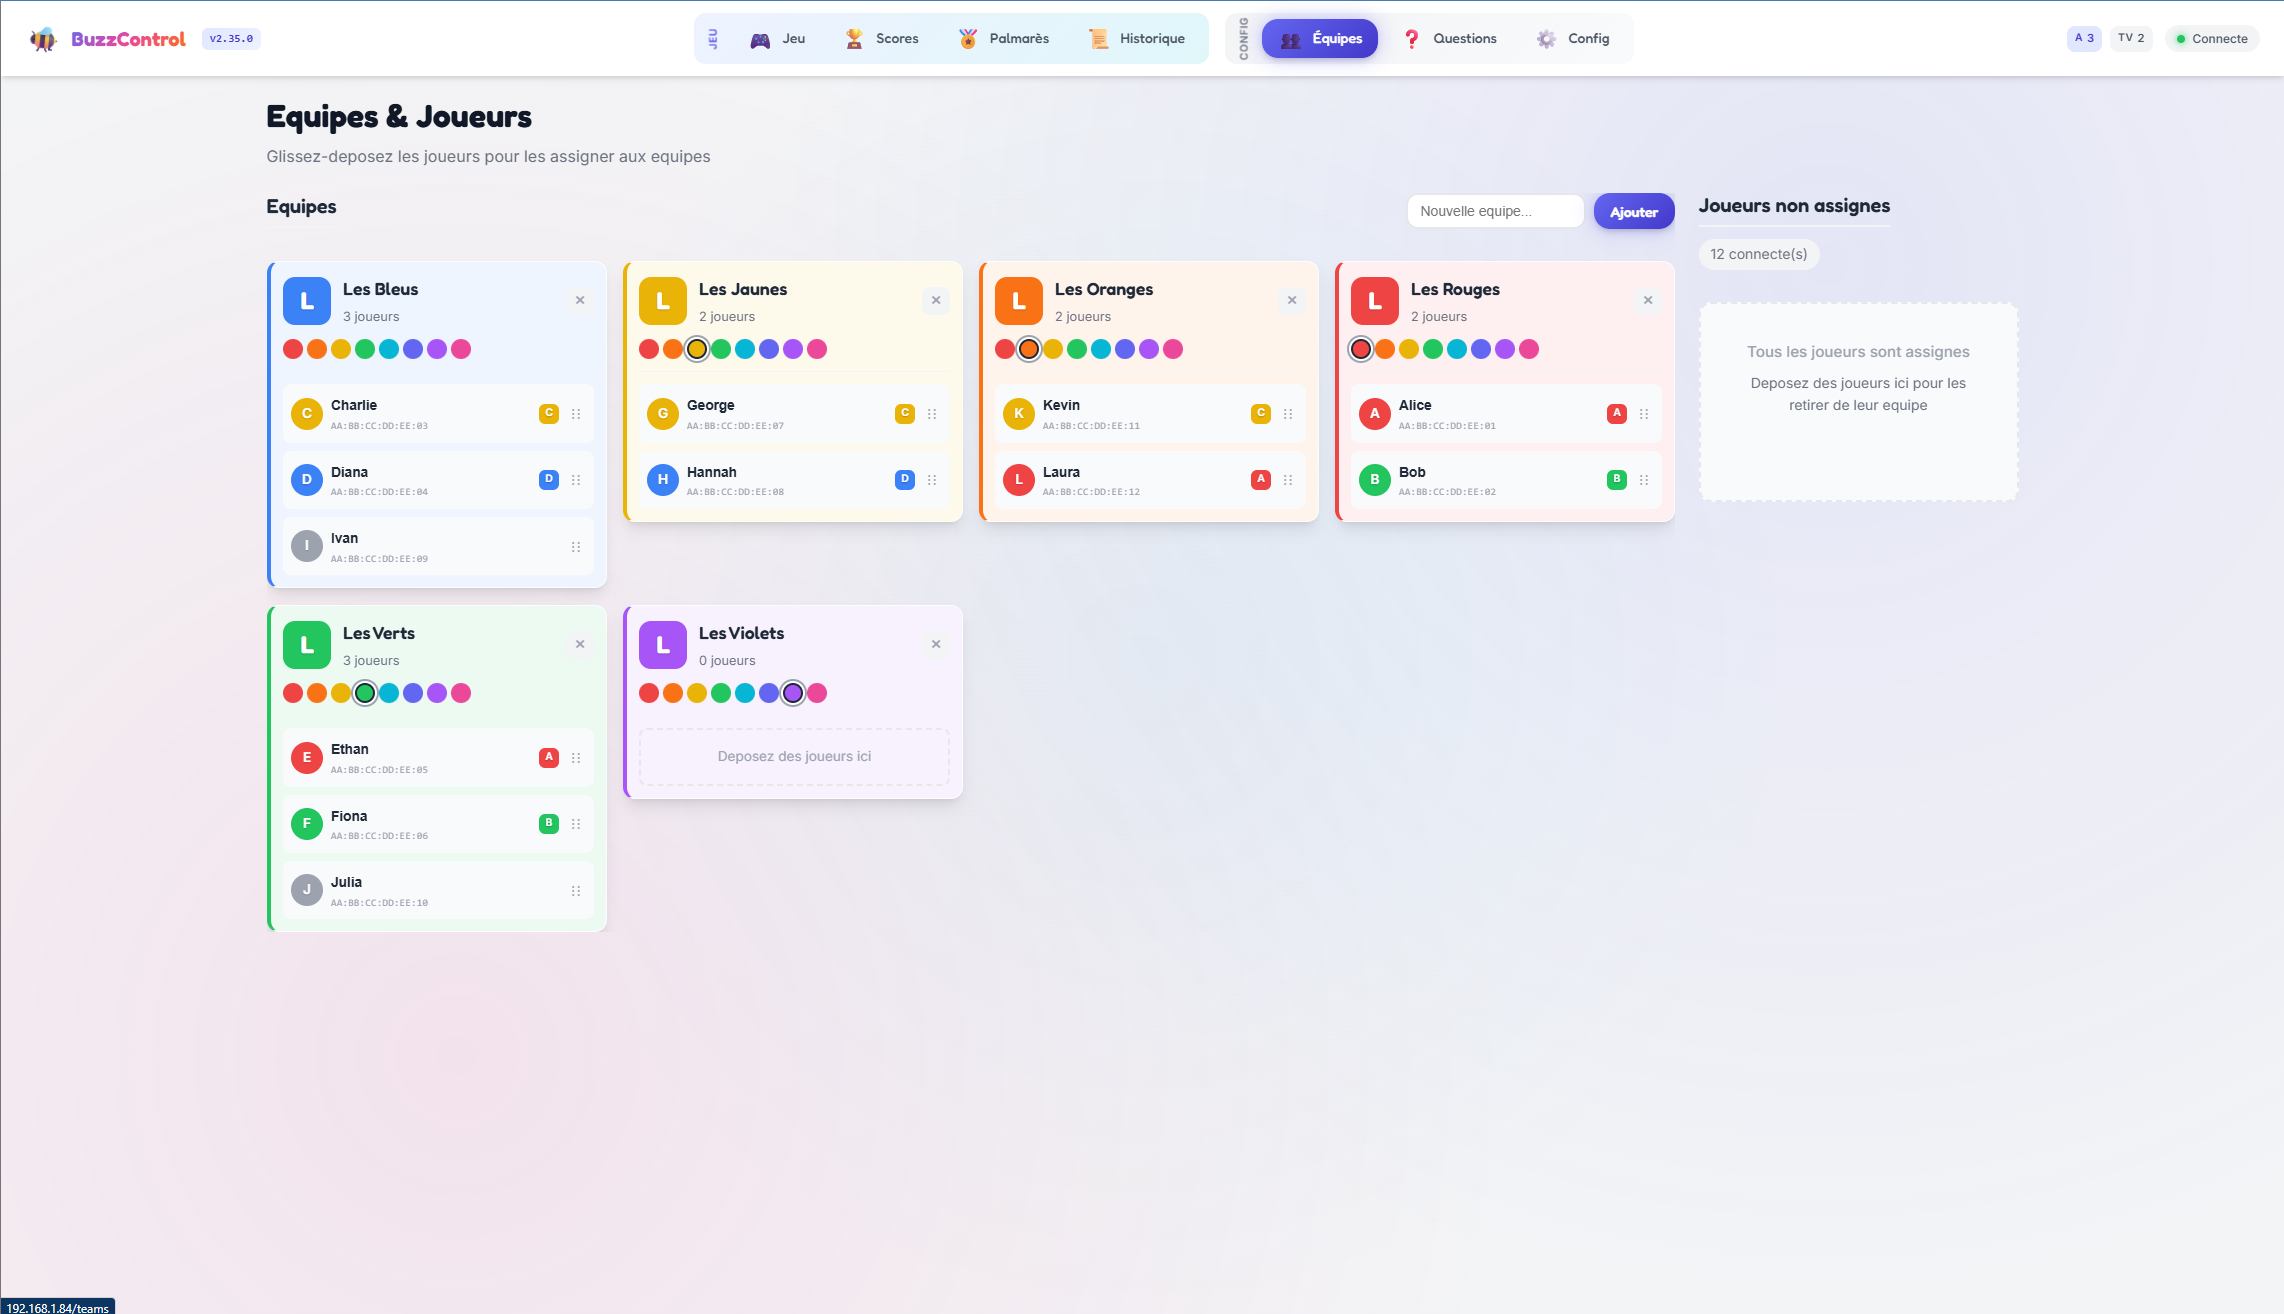
Task: Select the green color for Les Verts
Action: pos(364,693)
